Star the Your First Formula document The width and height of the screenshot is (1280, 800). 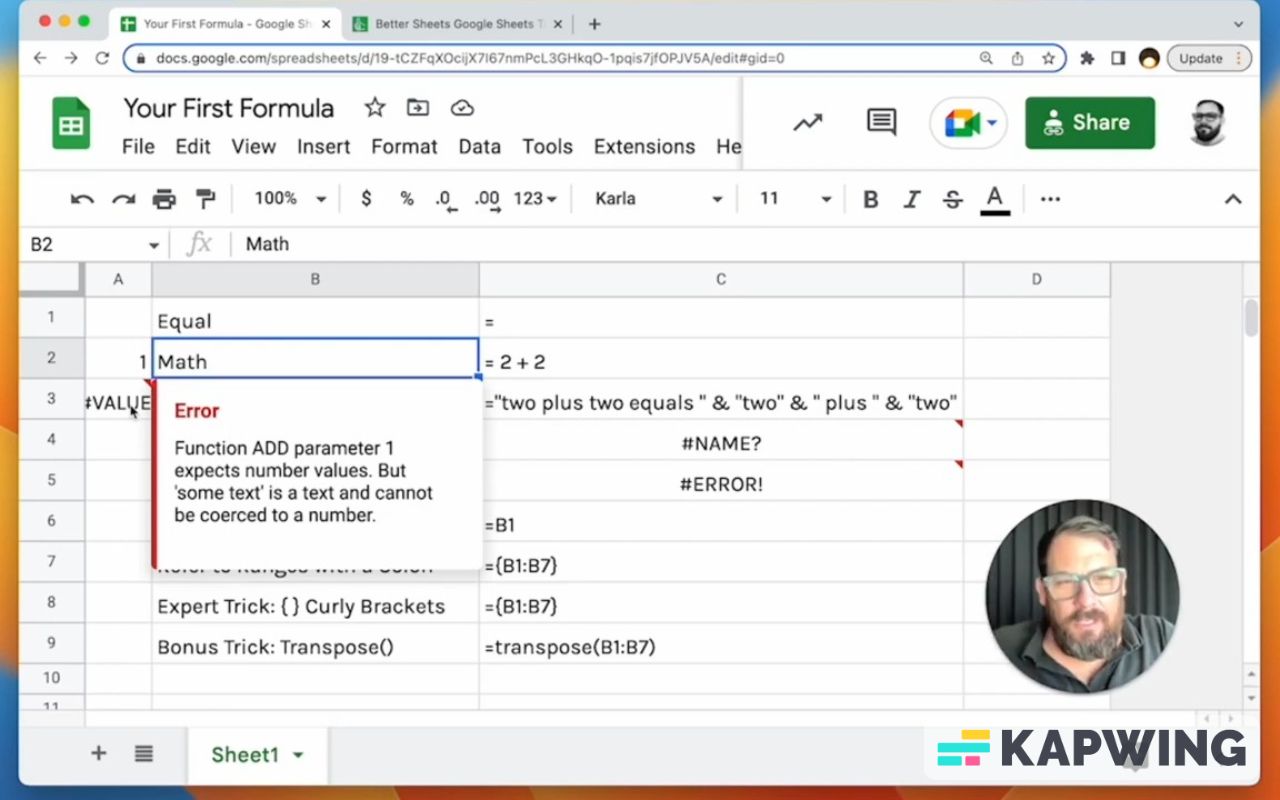[375, 108]
